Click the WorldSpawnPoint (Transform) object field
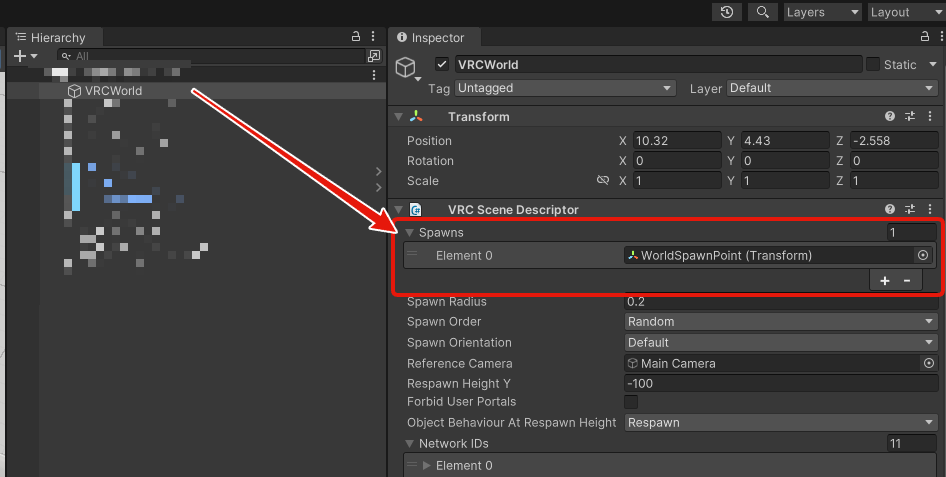 click(x=769, y=255)
